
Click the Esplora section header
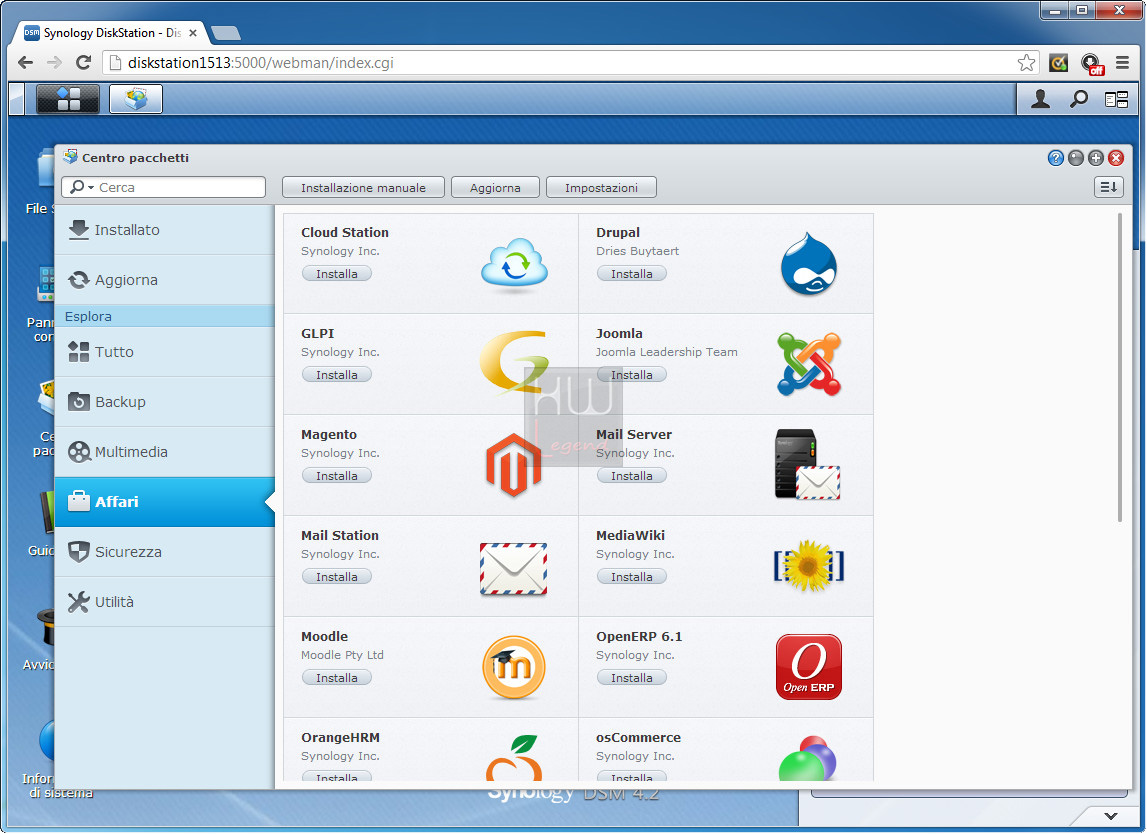[x=165, y=316]
